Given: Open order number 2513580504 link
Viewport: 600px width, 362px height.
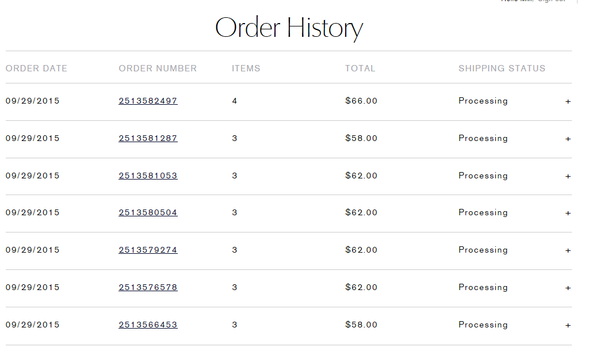Looking at the screenshot, I should click(148, 212).
